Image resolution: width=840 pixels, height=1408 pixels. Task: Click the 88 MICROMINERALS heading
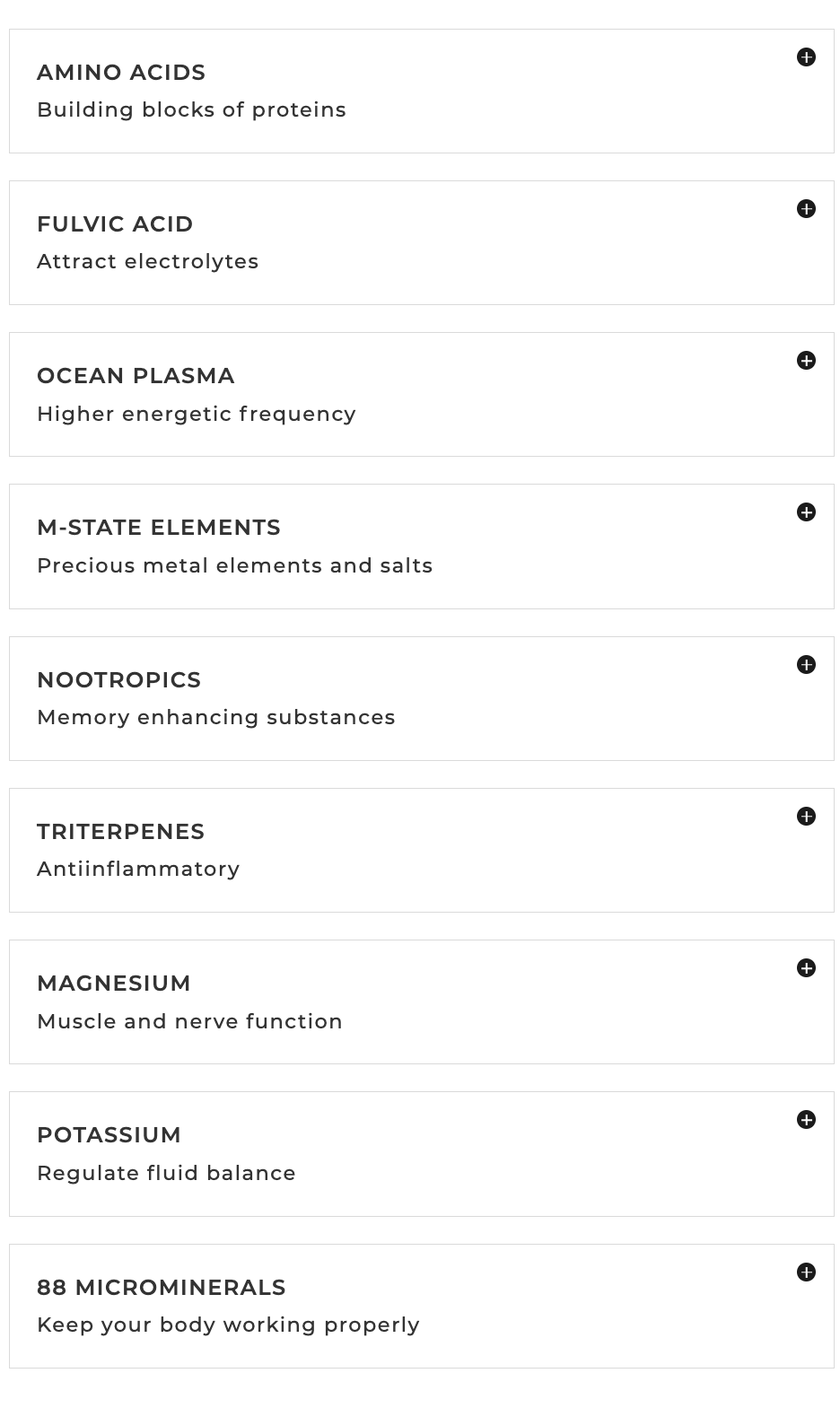(x=162, y=1287)
